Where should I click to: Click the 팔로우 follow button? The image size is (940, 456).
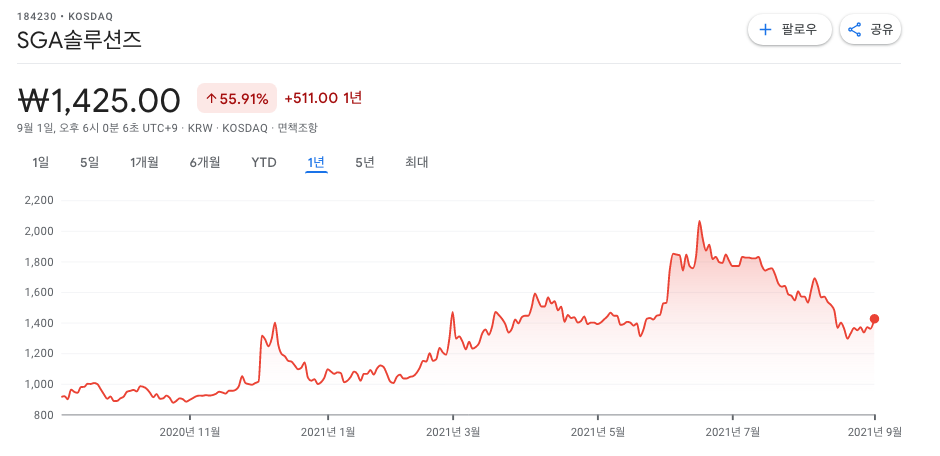pos(790,29)
